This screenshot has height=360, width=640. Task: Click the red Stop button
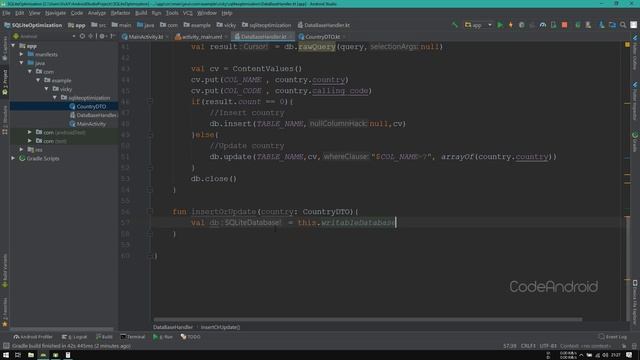[564, 25]
